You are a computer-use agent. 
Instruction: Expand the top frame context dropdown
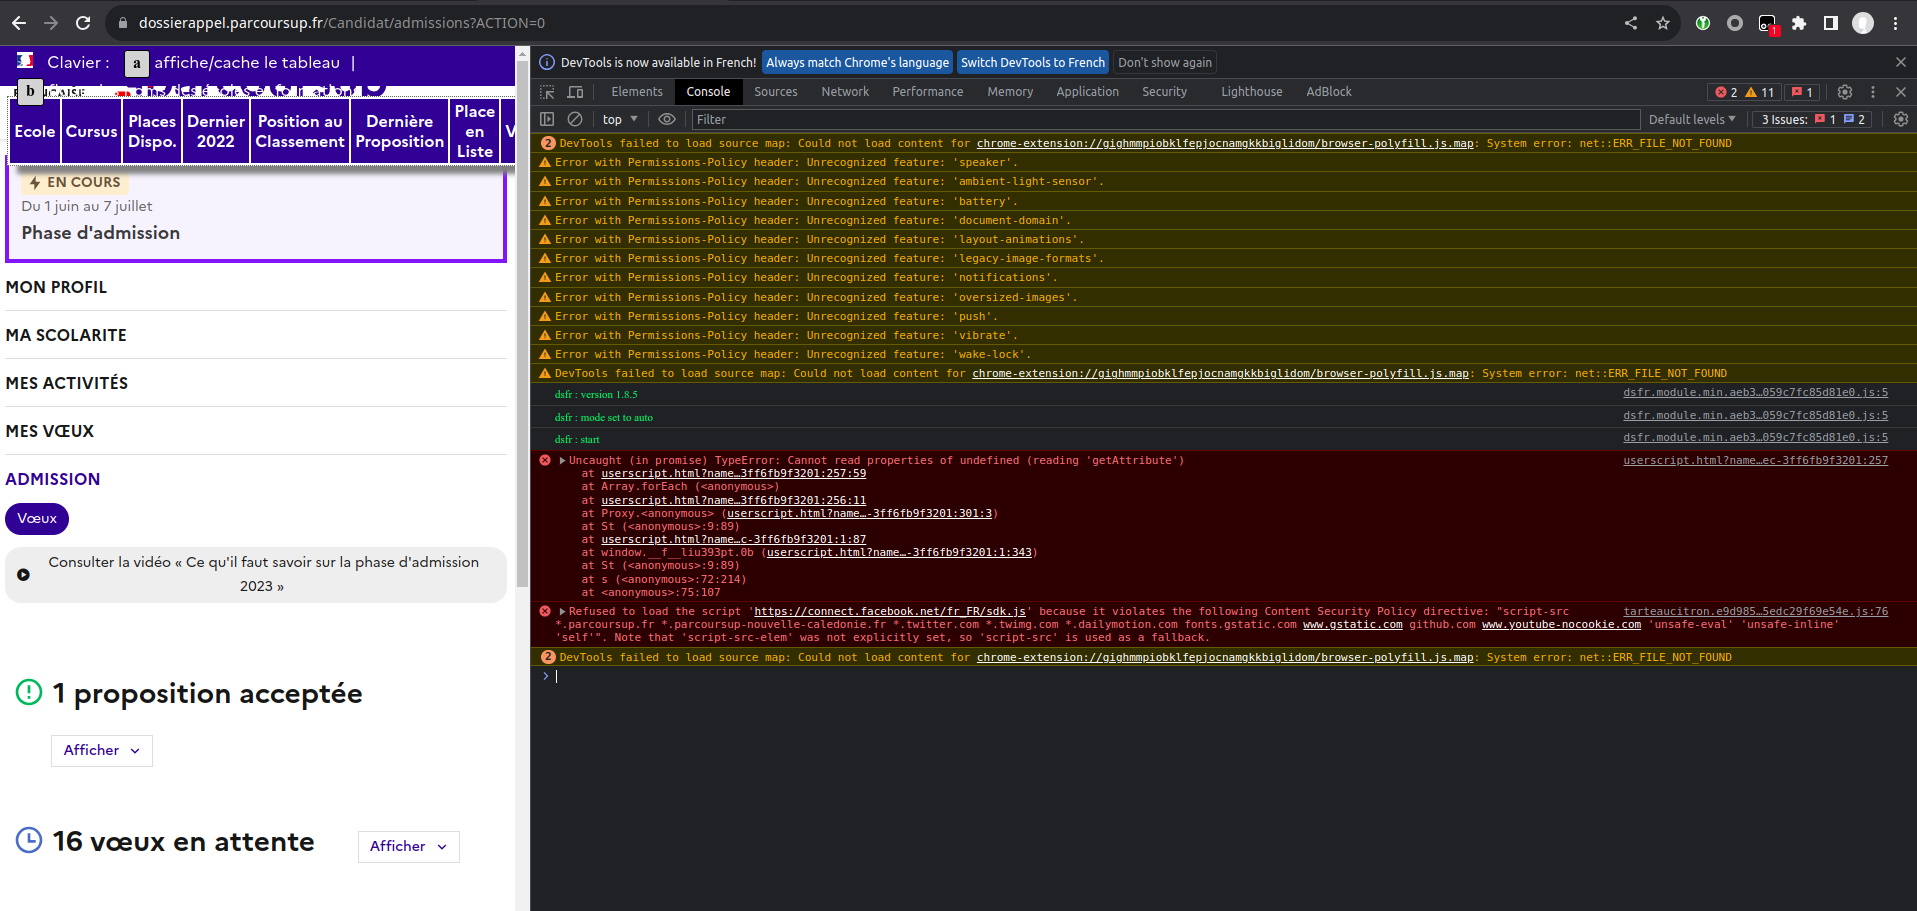620,119
